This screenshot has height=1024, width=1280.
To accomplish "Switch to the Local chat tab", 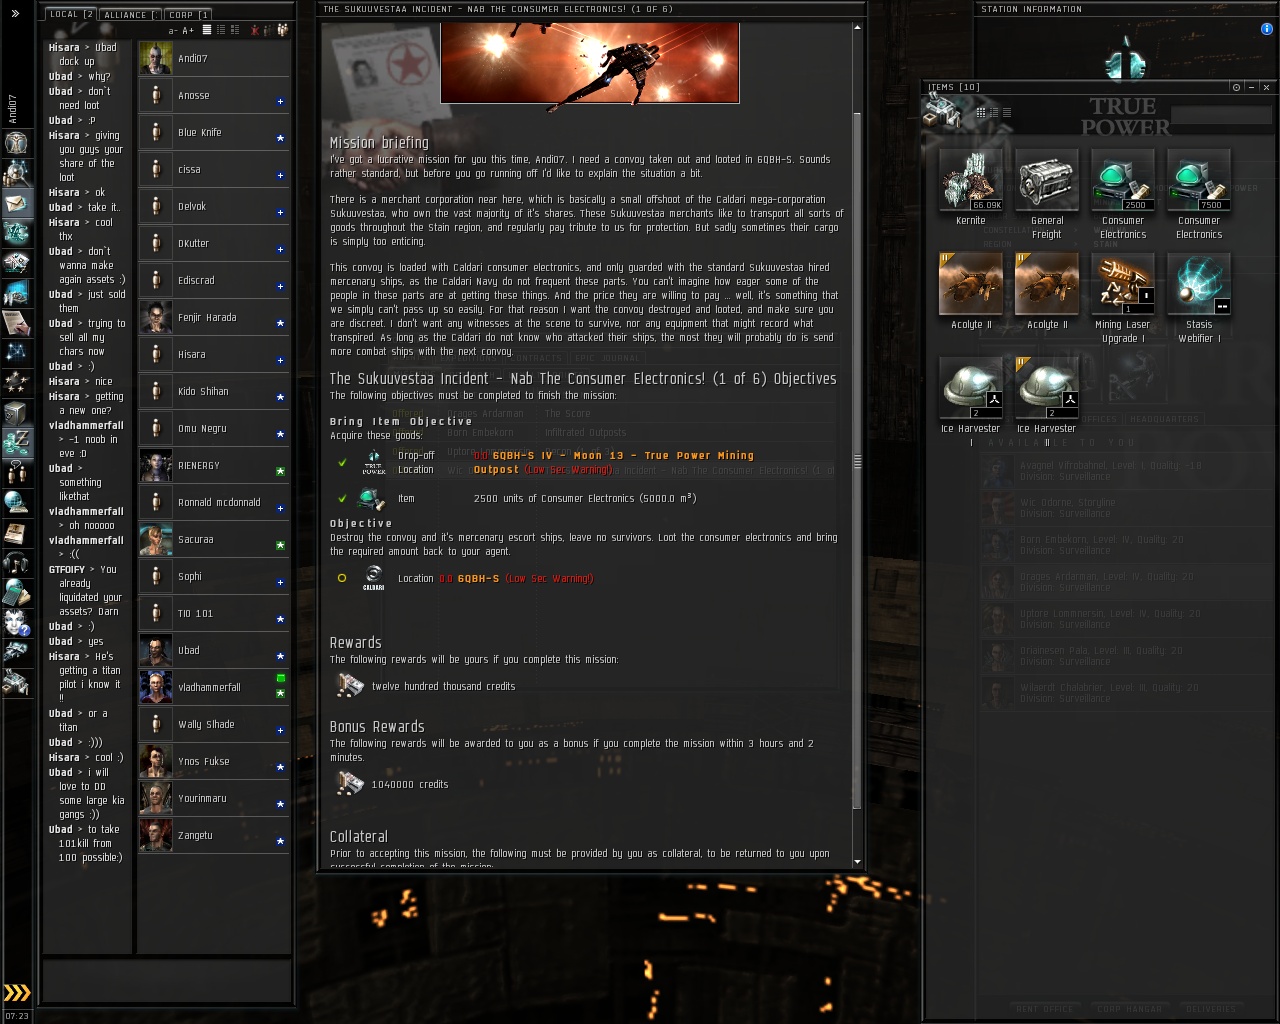I will pos(70,14).
